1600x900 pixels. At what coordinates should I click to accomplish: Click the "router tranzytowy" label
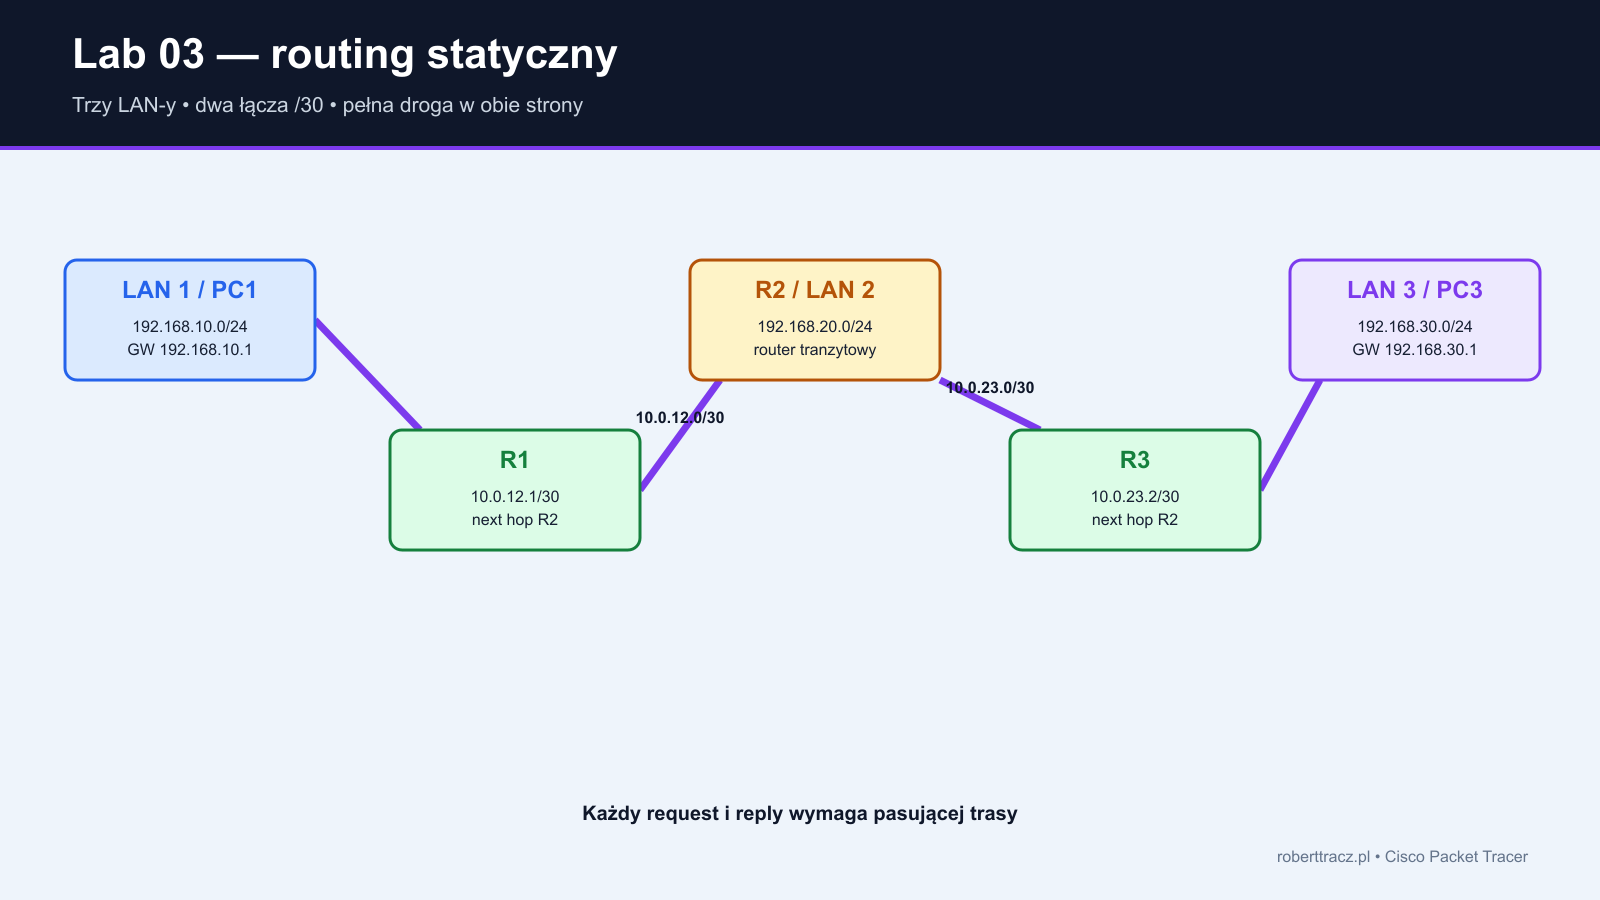click(815, 350)
